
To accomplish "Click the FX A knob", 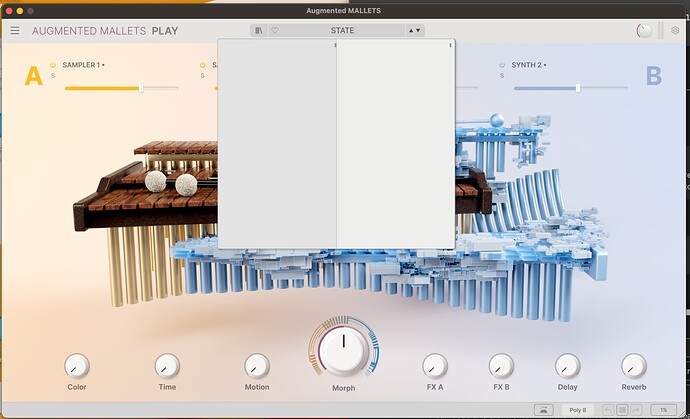I will (435, 366).
